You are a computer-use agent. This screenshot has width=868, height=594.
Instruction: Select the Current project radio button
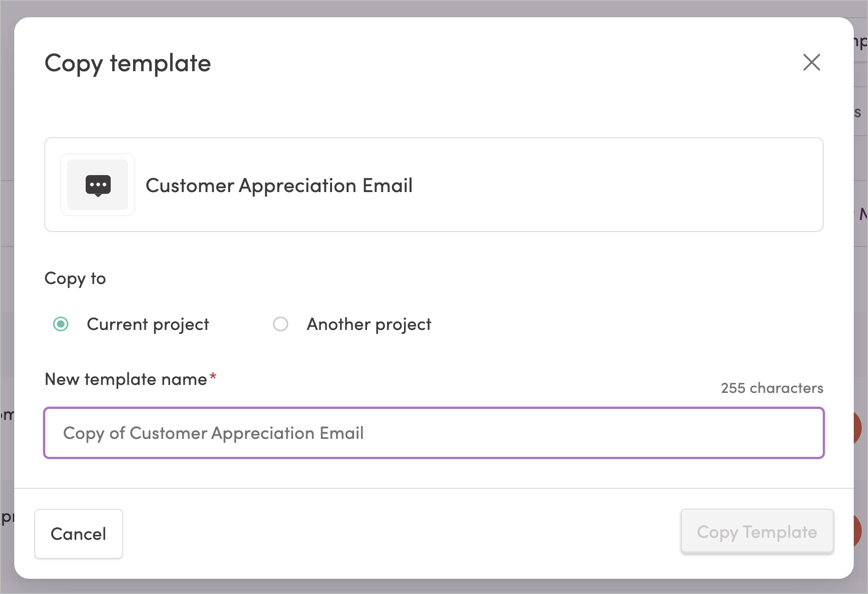point(61,324)
